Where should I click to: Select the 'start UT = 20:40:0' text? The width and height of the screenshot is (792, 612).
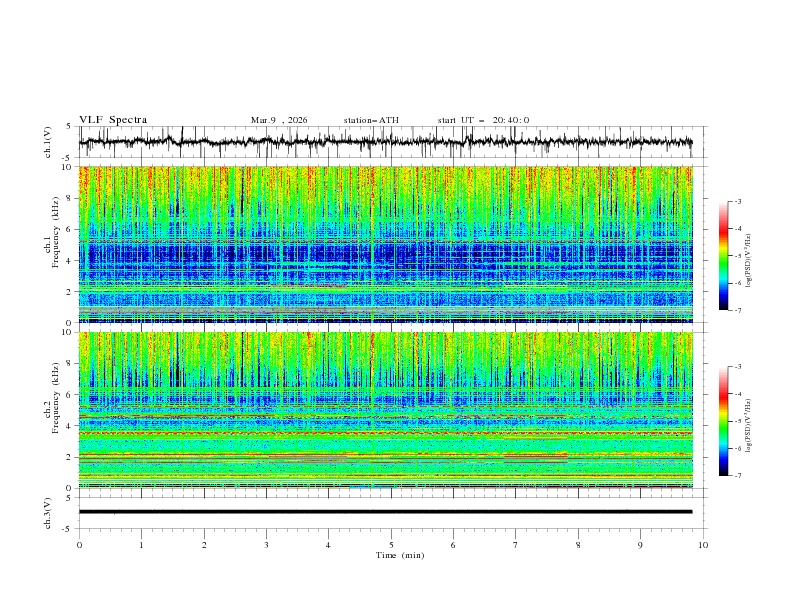pos(483,120)
